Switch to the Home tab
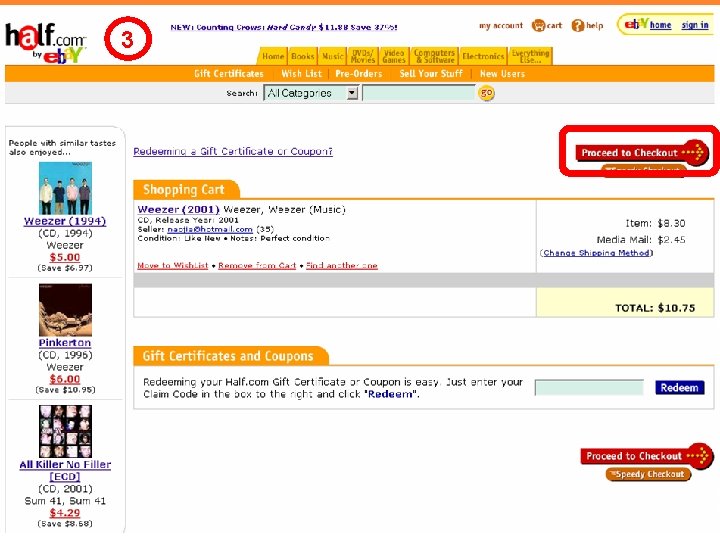The width and height of the screenshot is (720, 540). pos(273,56)
